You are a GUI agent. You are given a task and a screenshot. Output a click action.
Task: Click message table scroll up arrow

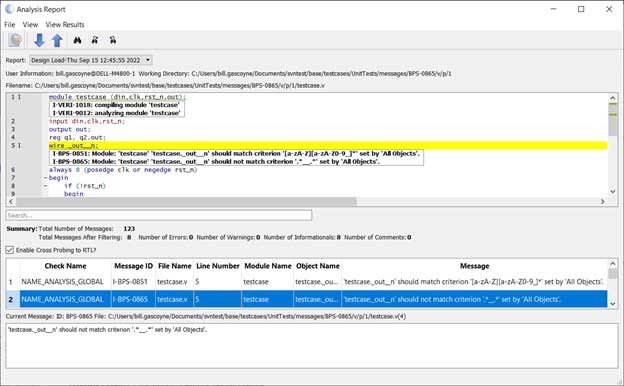(612, 263)
